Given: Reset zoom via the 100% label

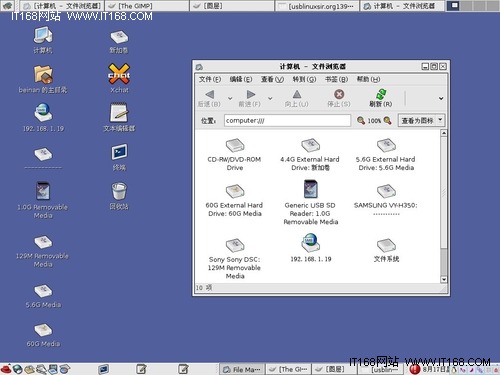Looking at the screenshot, I should coord(374,121).
